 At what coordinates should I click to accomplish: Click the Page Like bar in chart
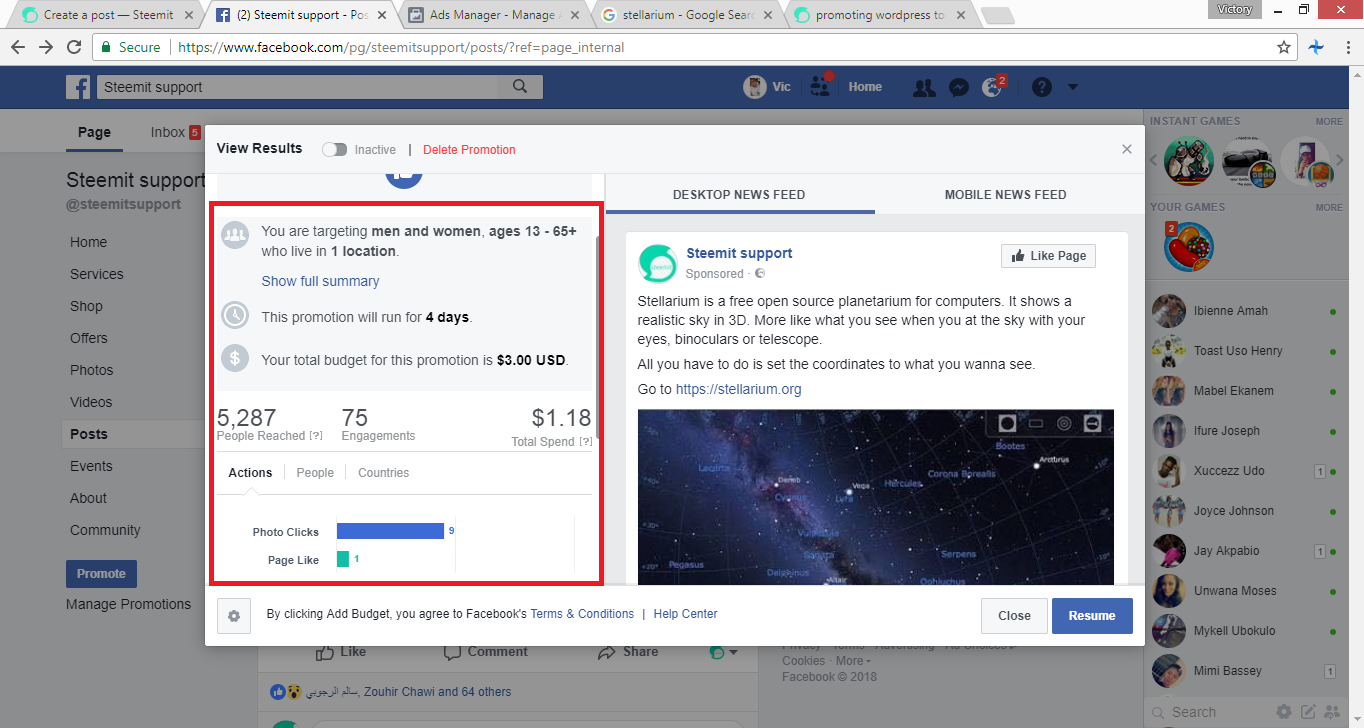click(x=343, y=559)
